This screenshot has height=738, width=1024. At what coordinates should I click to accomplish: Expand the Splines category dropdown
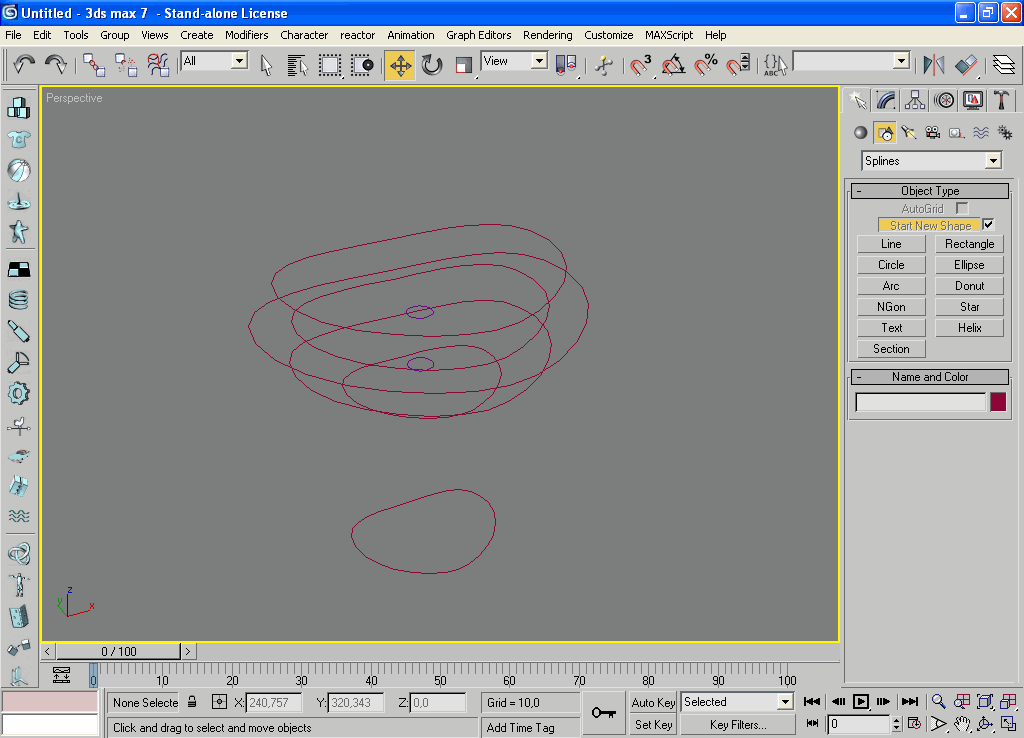(993, 161)
